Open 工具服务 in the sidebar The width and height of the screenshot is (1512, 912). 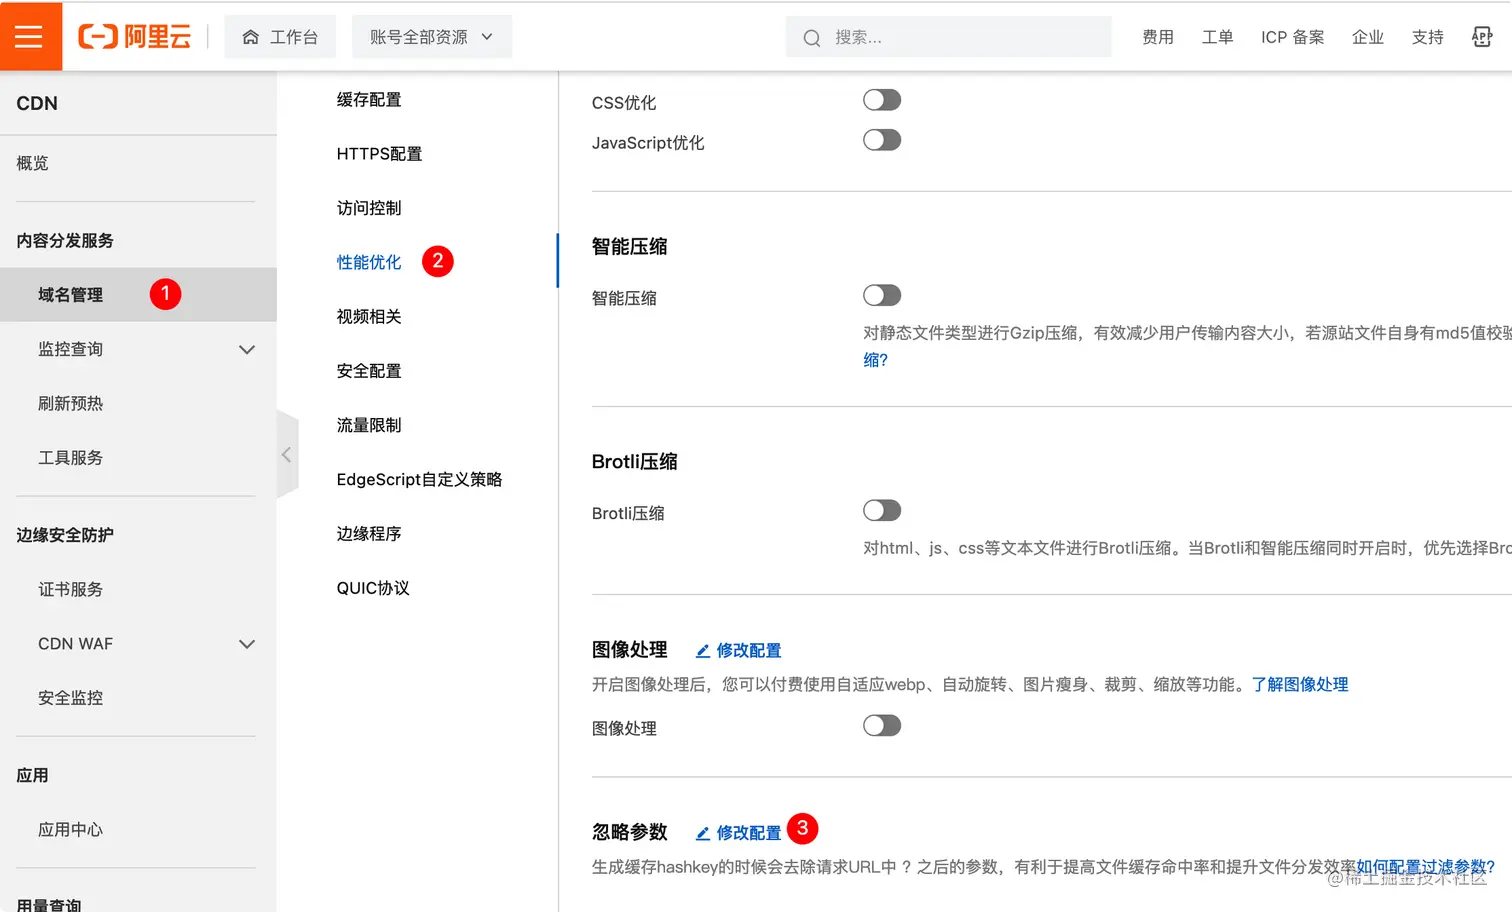click(70, 458)
